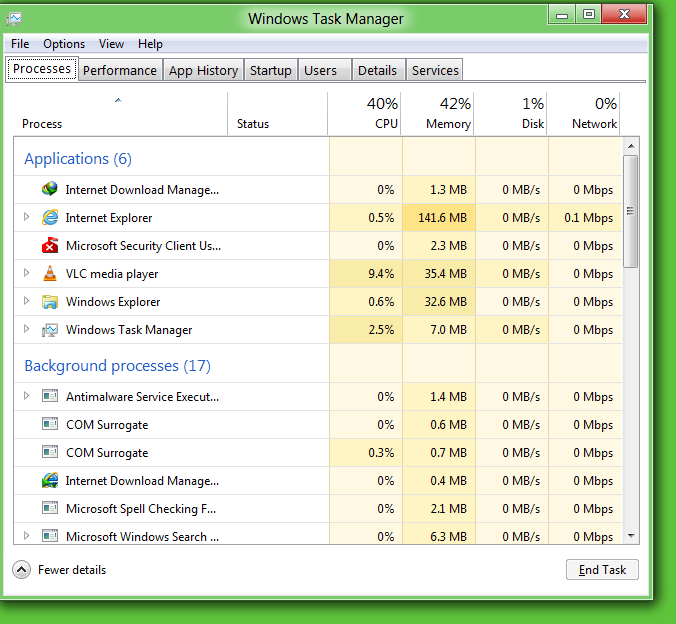This screenshot has width=676, height=624.
Task: Open the Services tab
Action: (435, 70)
